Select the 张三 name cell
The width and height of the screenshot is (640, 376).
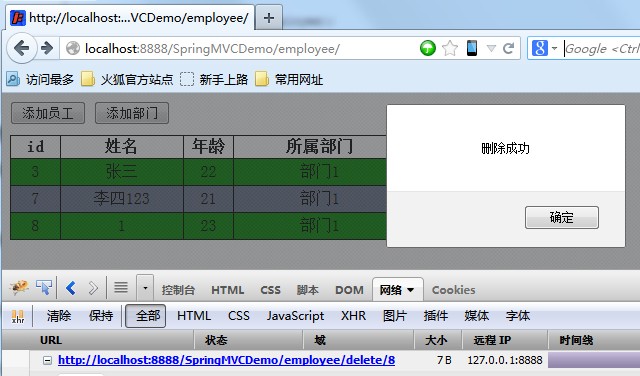(122, 172)
